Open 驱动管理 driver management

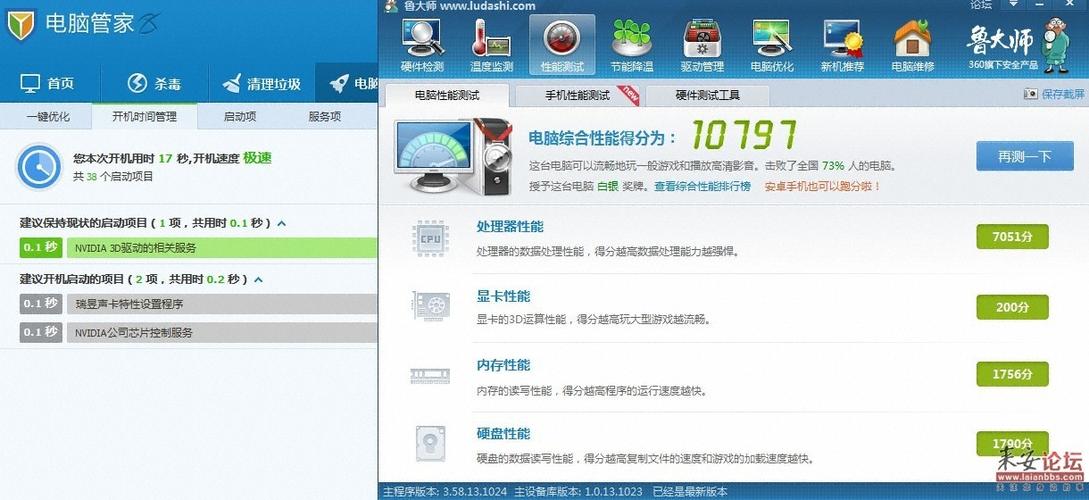702,45
